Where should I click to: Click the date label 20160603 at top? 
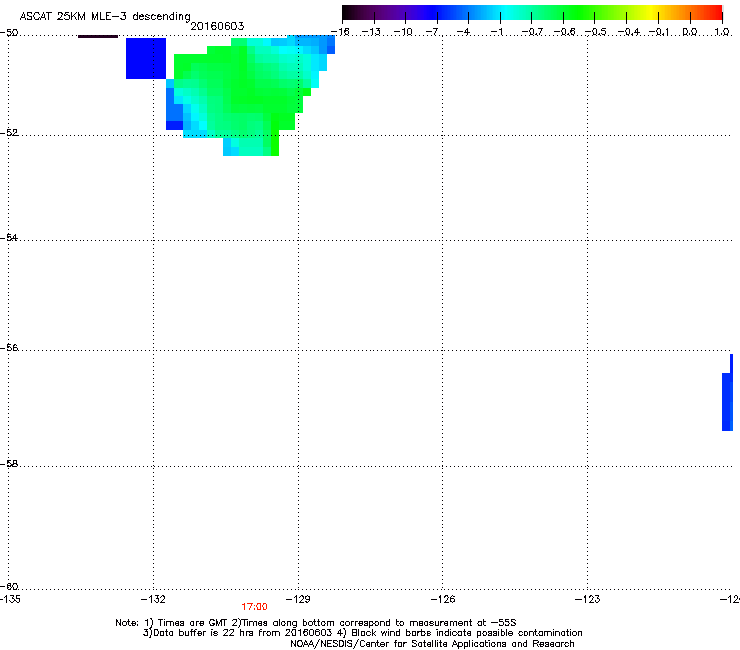pyautogui.click(x=217, y=26)
